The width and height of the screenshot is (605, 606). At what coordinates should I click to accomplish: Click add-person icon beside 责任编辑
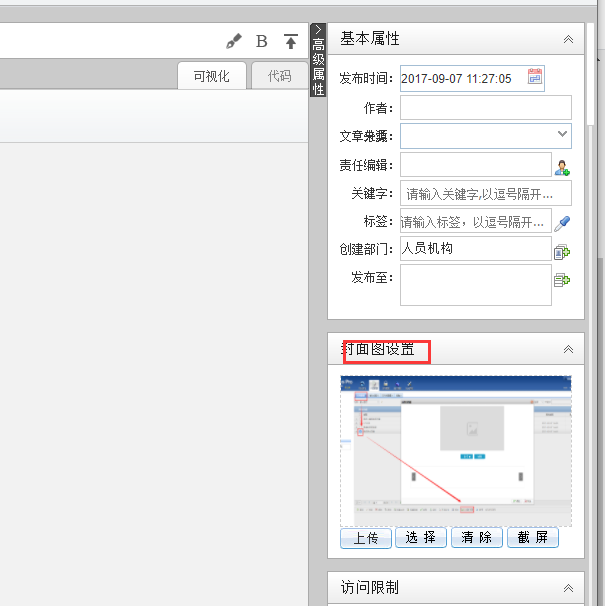(x=562, y=166)
